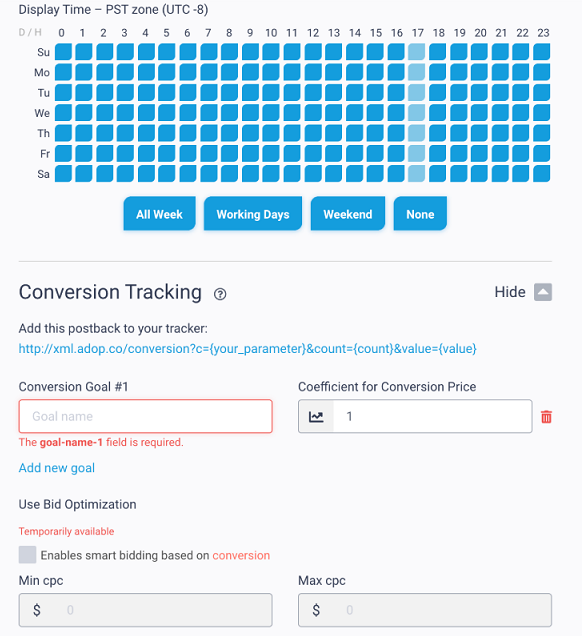Collapse Conversion Tracking with the arrow icon
The width and height of the screenshot is (582, 636).
(x=543, y=292)
